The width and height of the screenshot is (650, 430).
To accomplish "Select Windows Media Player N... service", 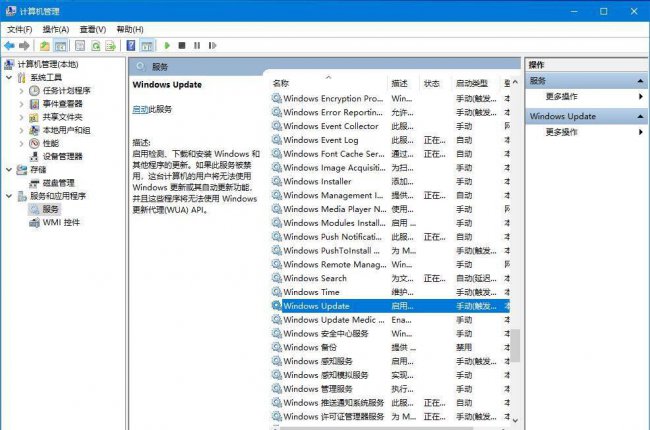I will tap(390, 209).
